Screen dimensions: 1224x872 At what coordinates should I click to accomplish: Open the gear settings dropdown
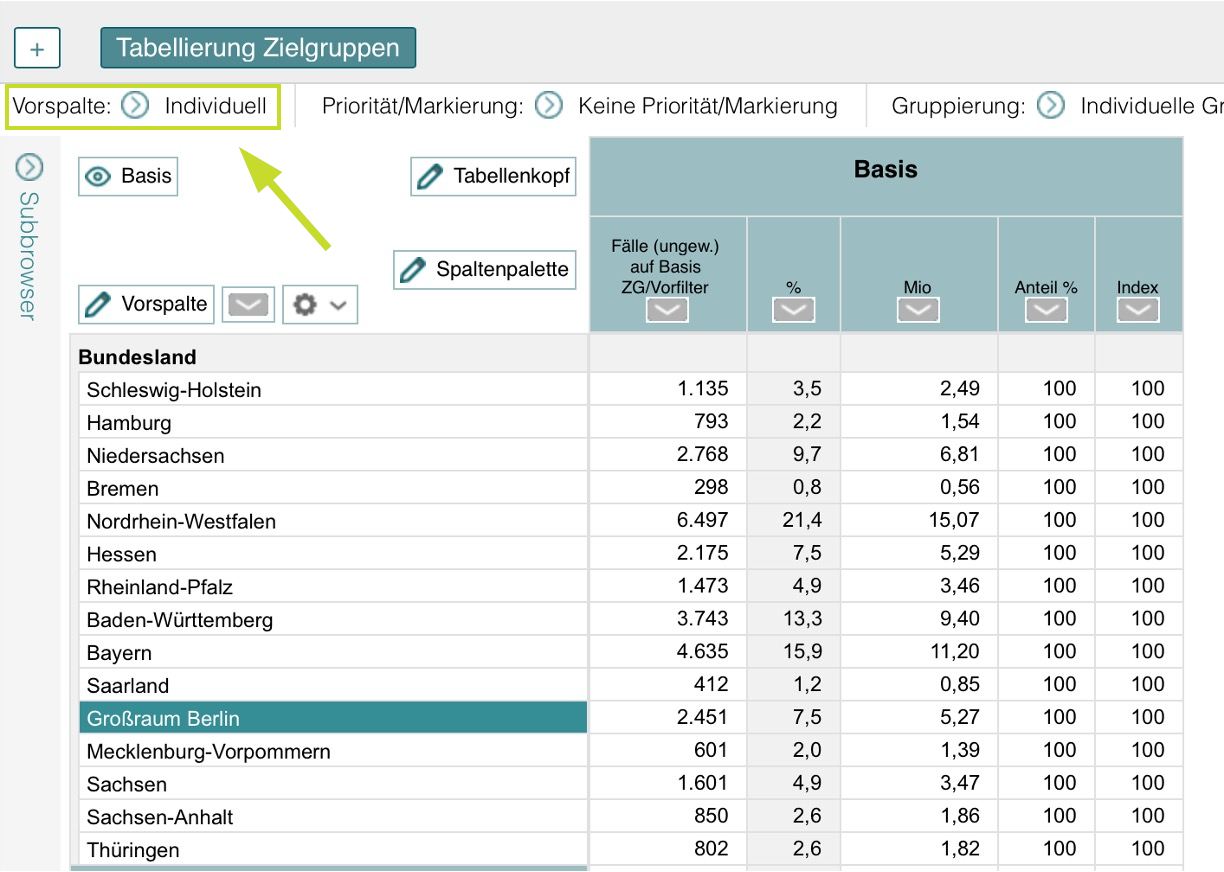coord(320,305)
